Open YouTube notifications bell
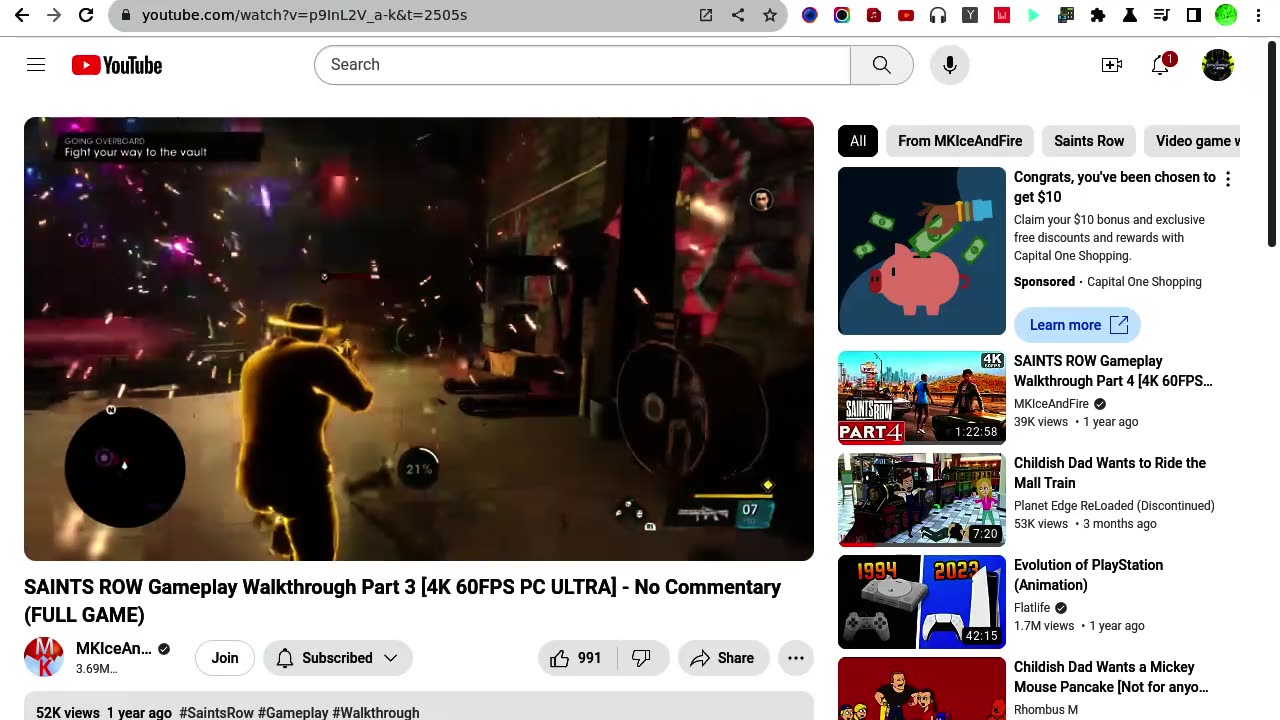Viewport: 1280px width, 720px height. (x=1161, y=65)
